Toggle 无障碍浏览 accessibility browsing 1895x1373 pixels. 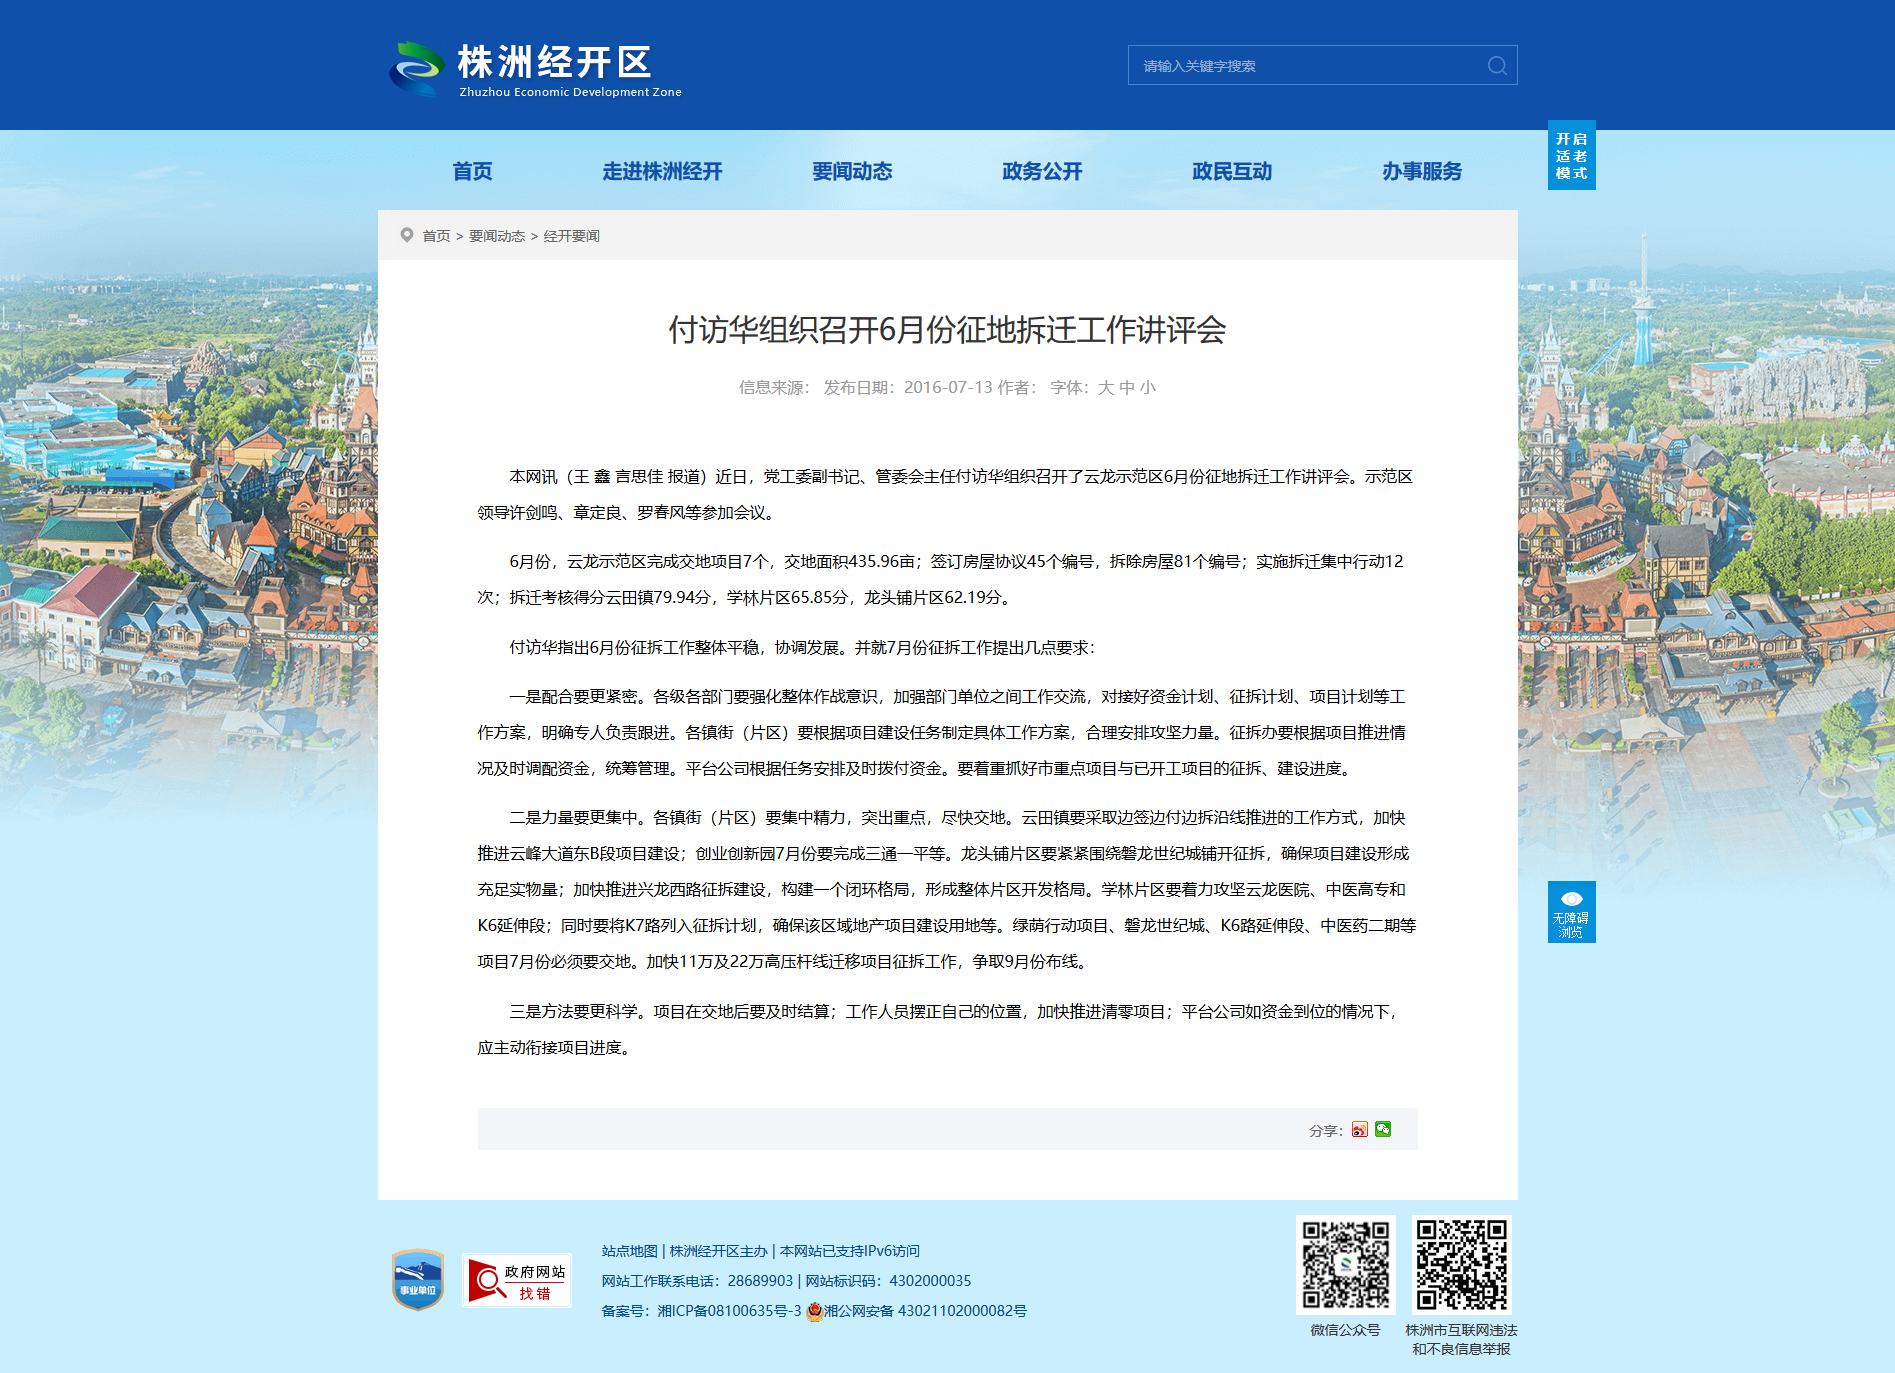[1571, 912]
